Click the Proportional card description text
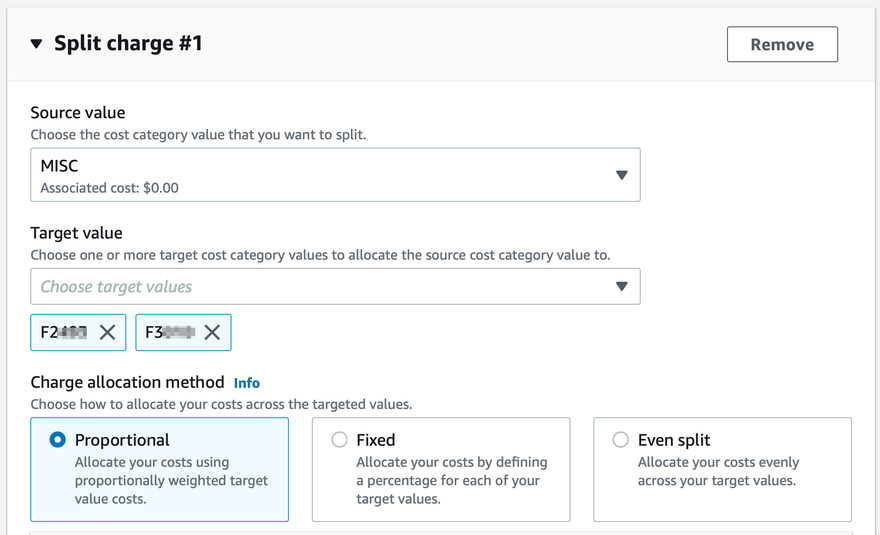This screenshot has height=535, width=880. [171, 481]
